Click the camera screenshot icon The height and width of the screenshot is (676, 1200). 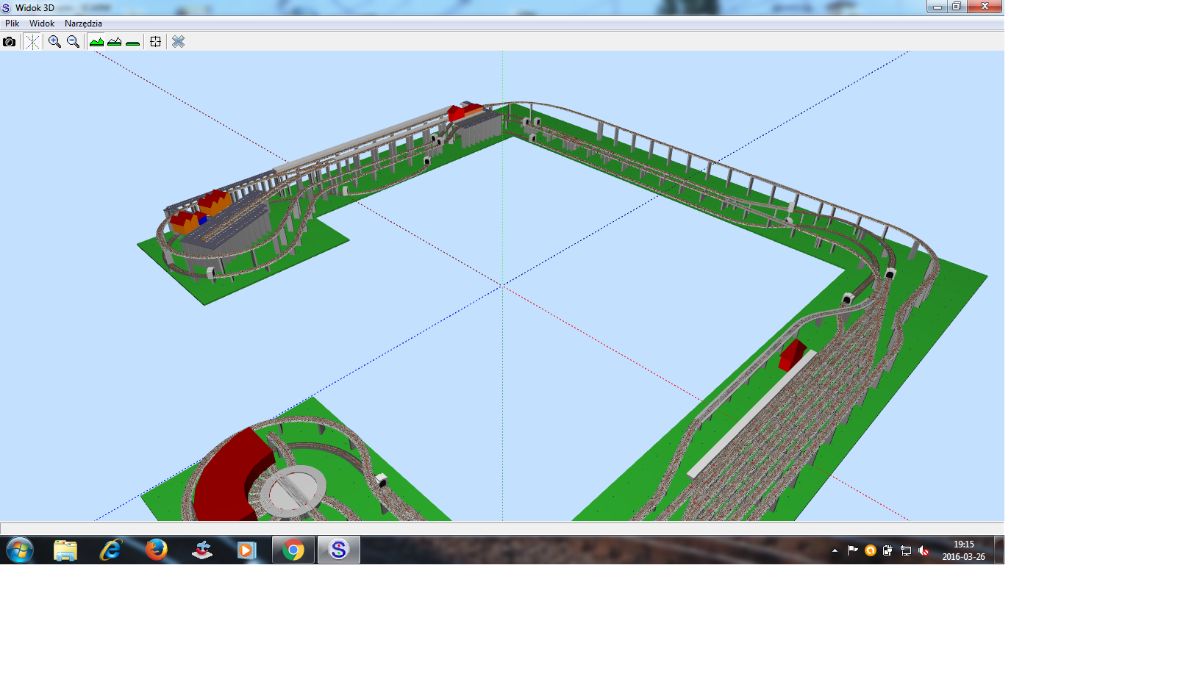[x=9, y=42]
